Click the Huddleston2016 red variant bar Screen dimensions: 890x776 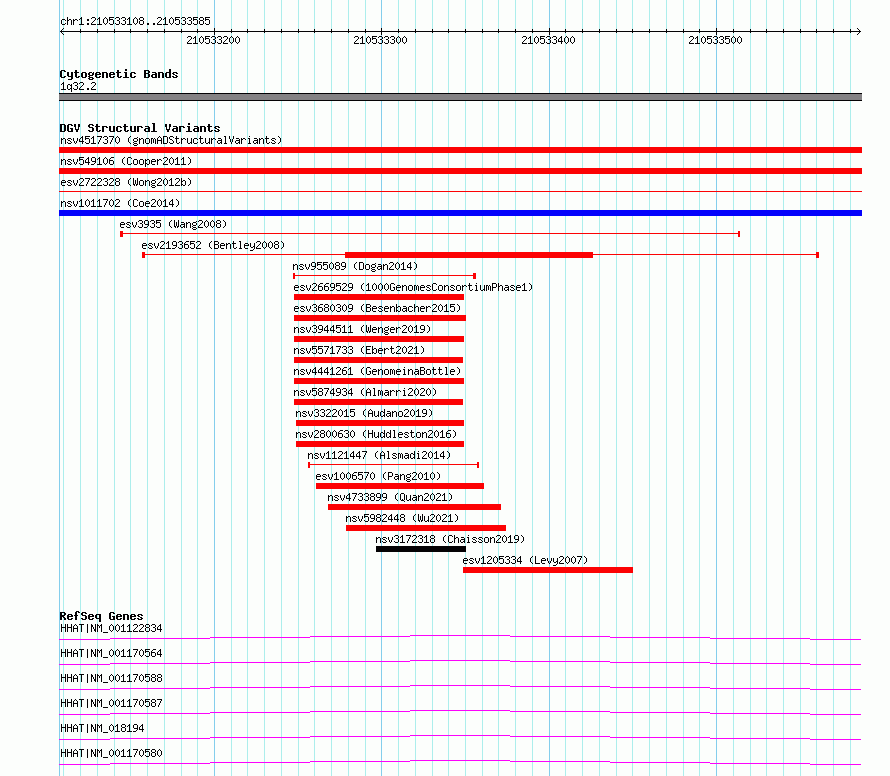click(380, 444)
